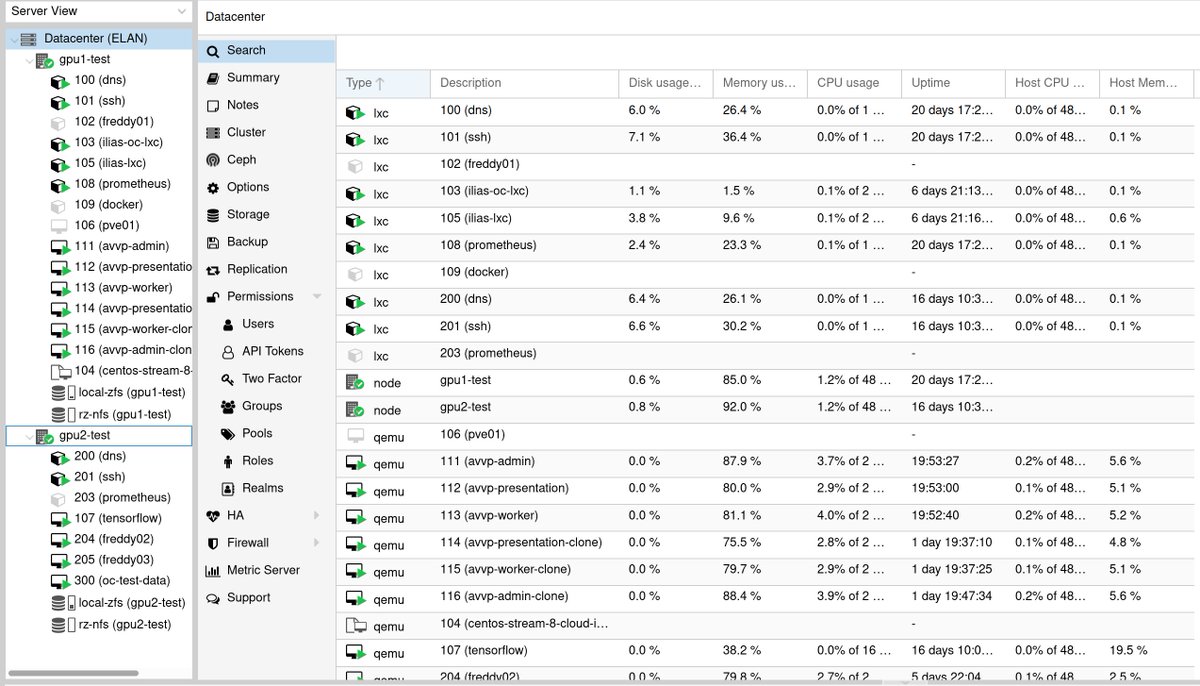Click the Datacenter server icon in tree

29,39
